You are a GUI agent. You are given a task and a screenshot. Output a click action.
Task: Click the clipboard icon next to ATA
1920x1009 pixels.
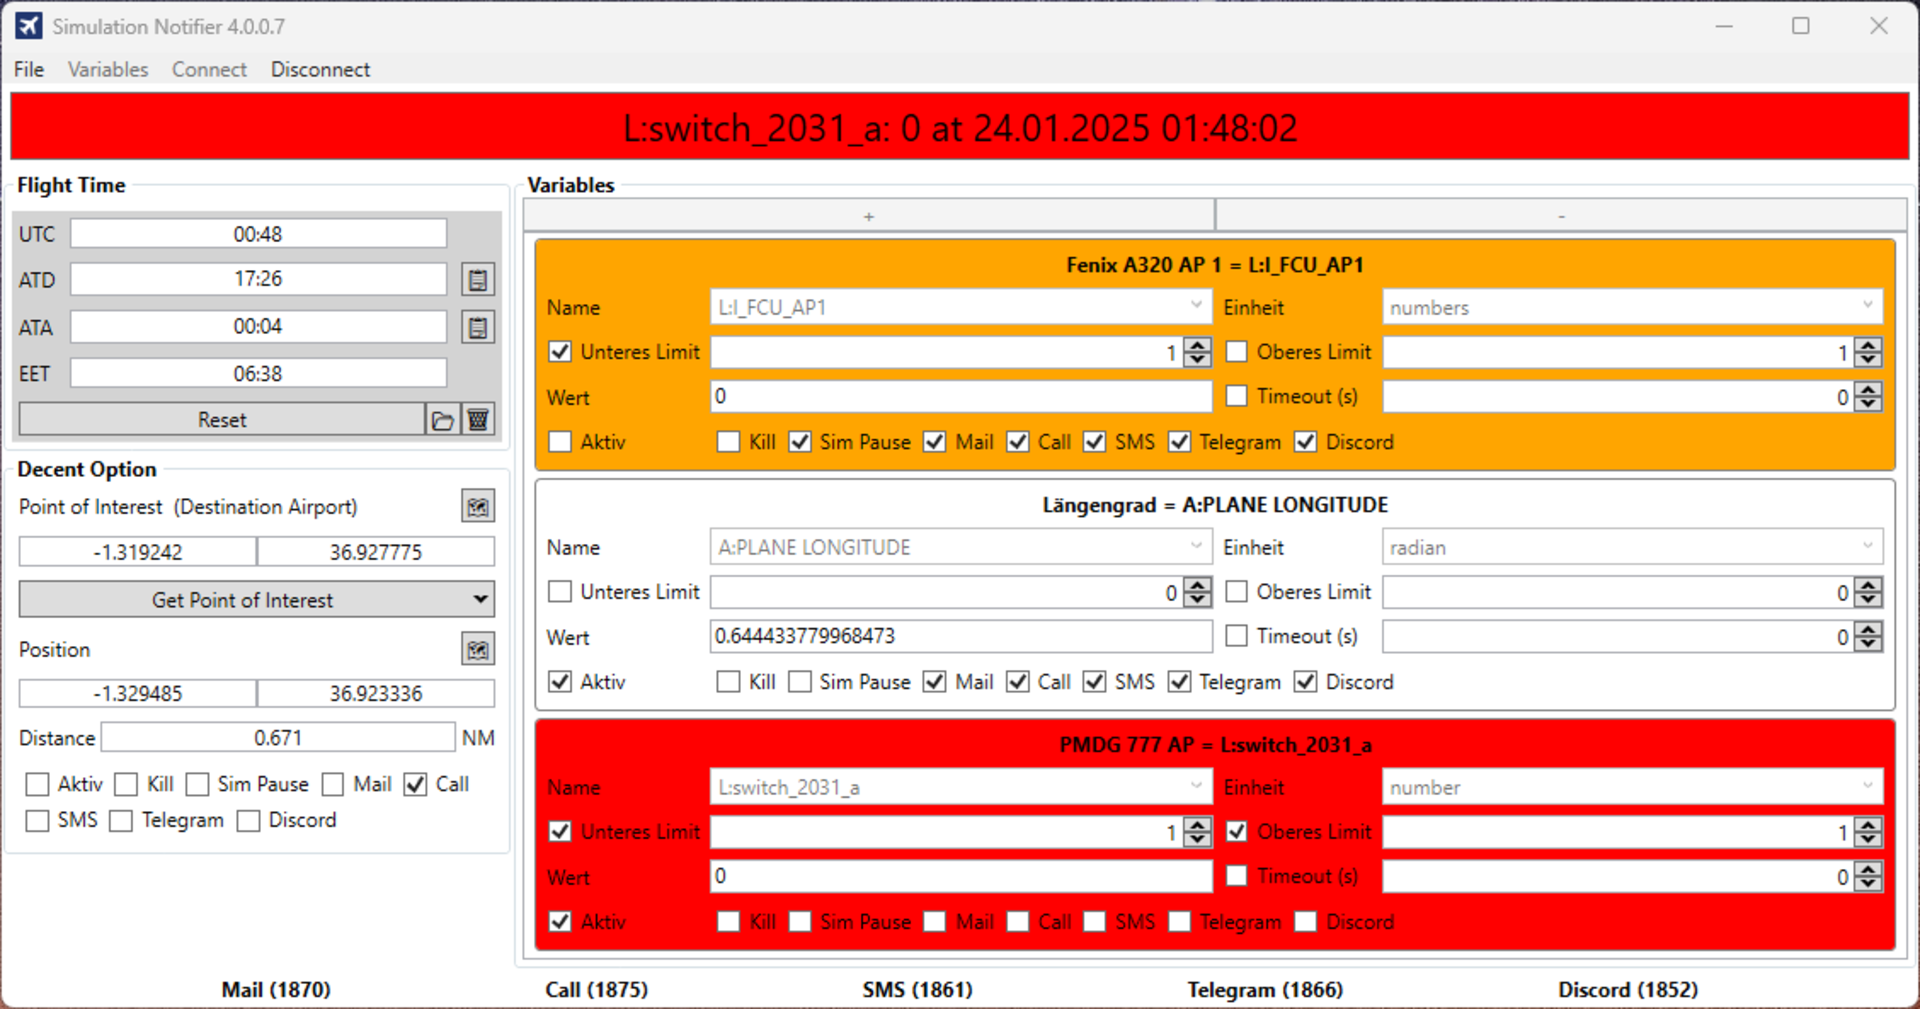tap(478, 327)
